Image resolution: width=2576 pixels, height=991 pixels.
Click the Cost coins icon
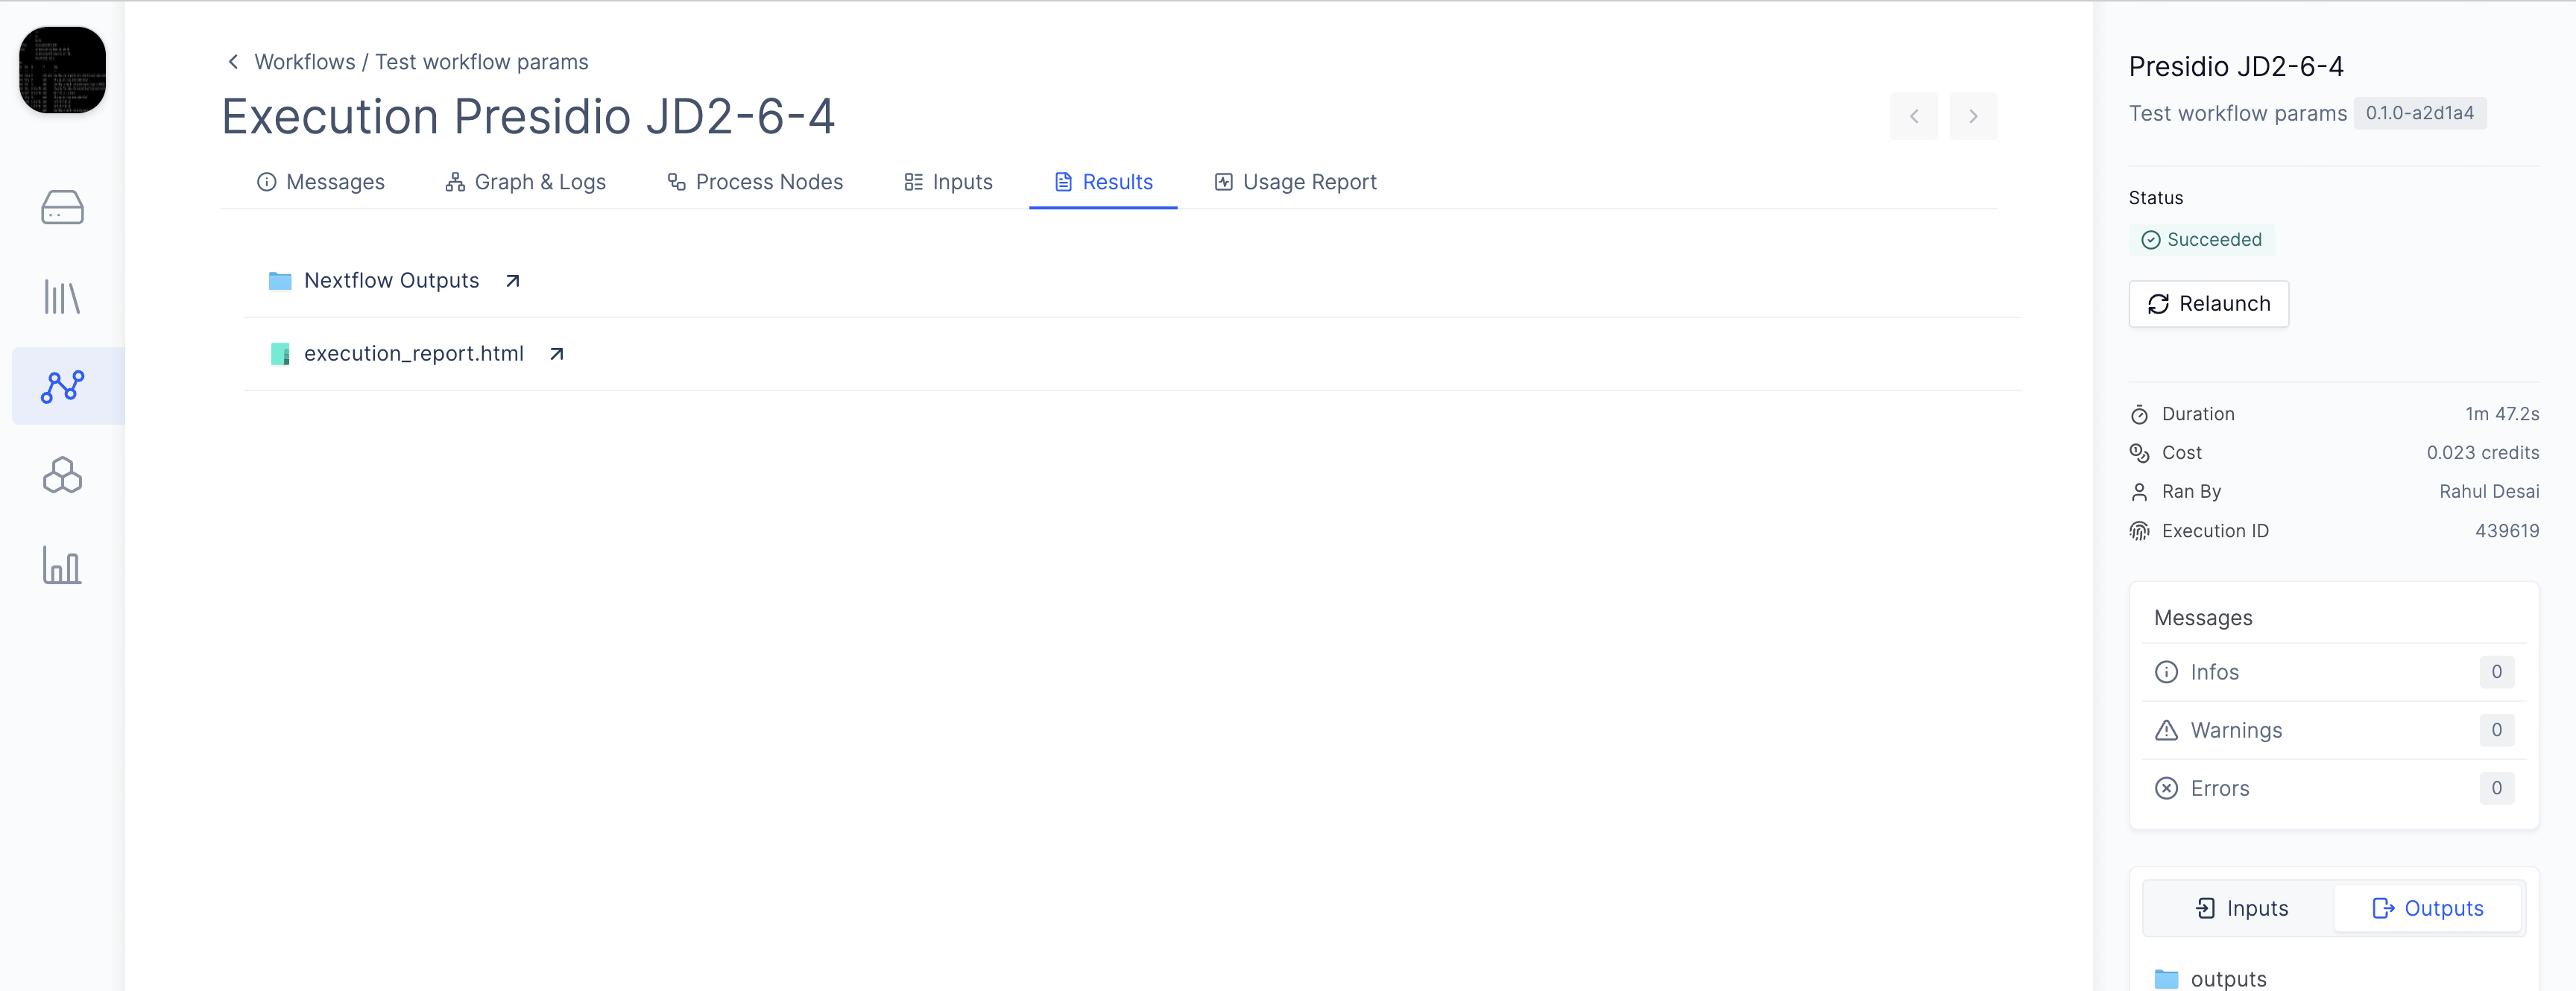click(x=2139, y=453)
